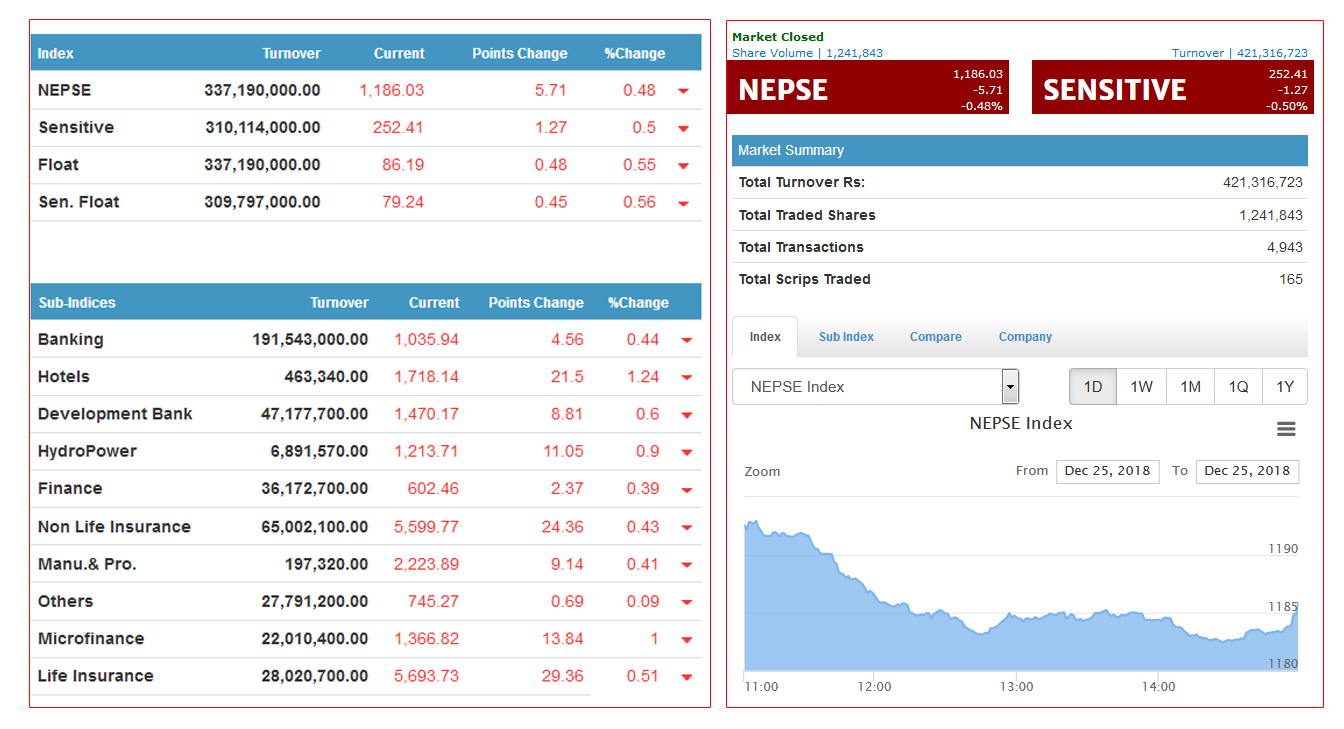
Task: Click the Turnover link above SENSITIVE
Action: click(1240, 53)
